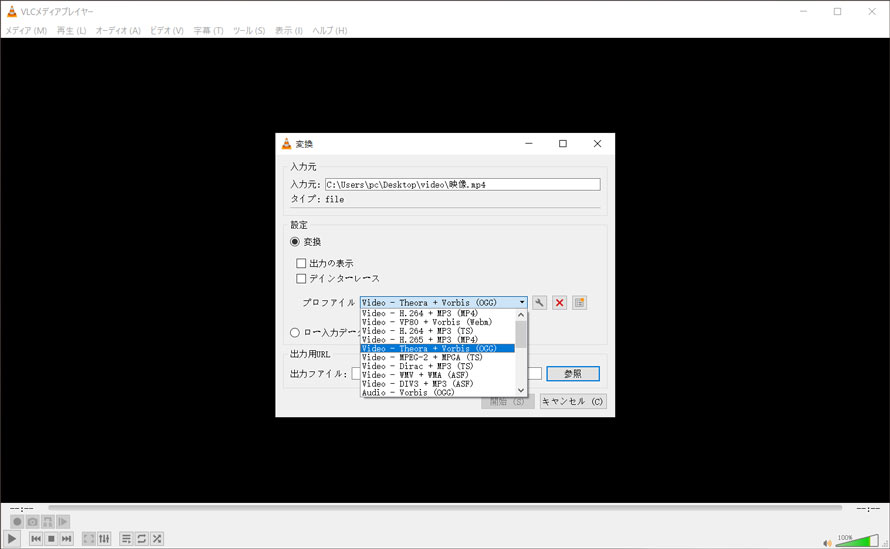Click the Next media button
The width and height of the screenshot is (890, 549).
pyautogui.click(x=66, y=538)
